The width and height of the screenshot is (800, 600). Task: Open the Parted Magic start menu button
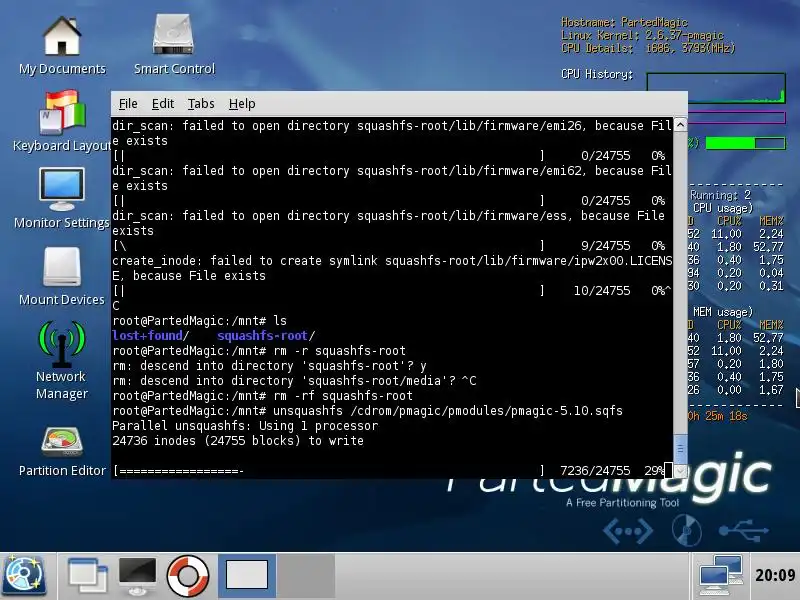[x=24, y=576]
